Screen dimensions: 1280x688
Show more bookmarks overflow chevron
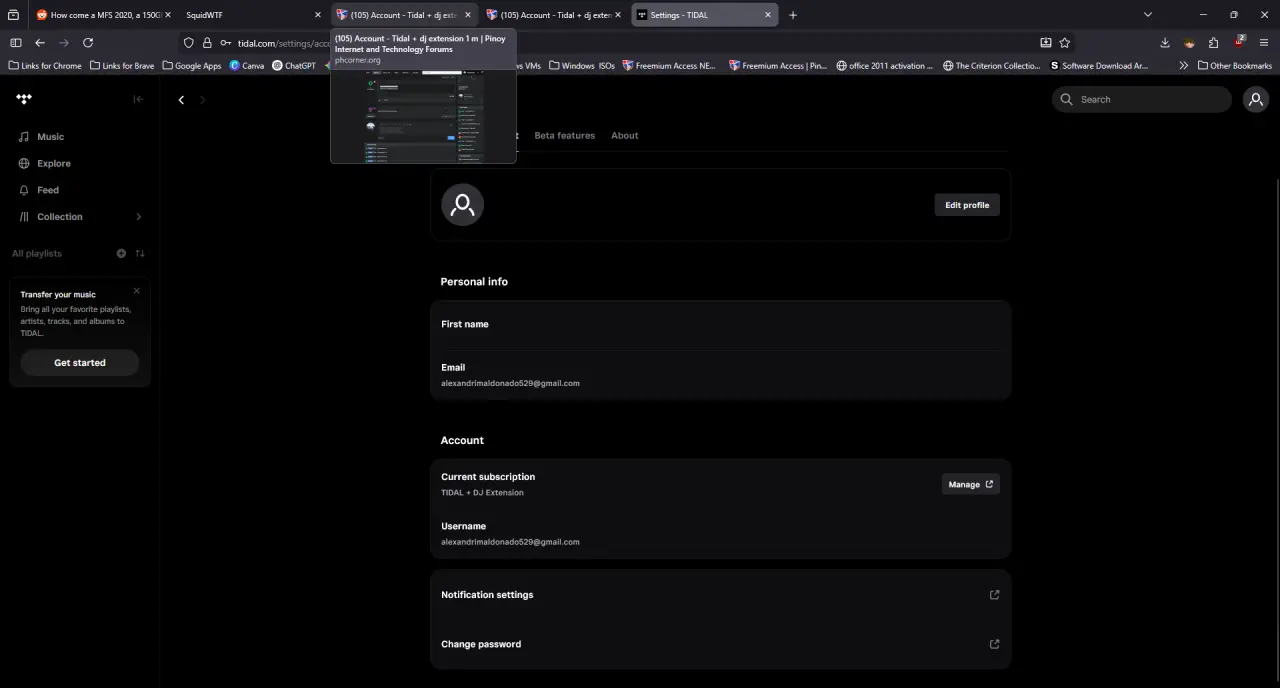(x=1184, y=66)
